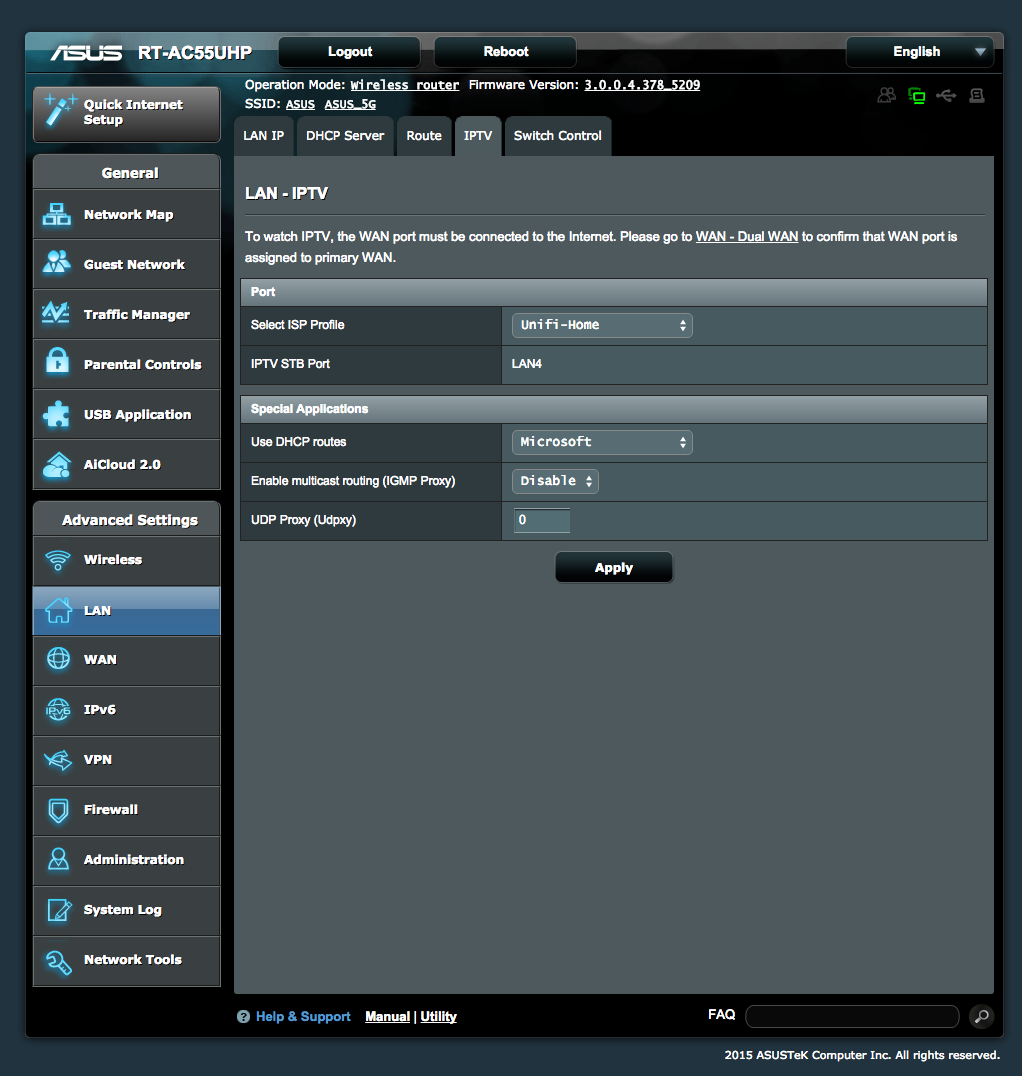The height and width of the screenshot is (1076, 1022).
Task: Click the Wireless signal icon
Action: [58, 560]
